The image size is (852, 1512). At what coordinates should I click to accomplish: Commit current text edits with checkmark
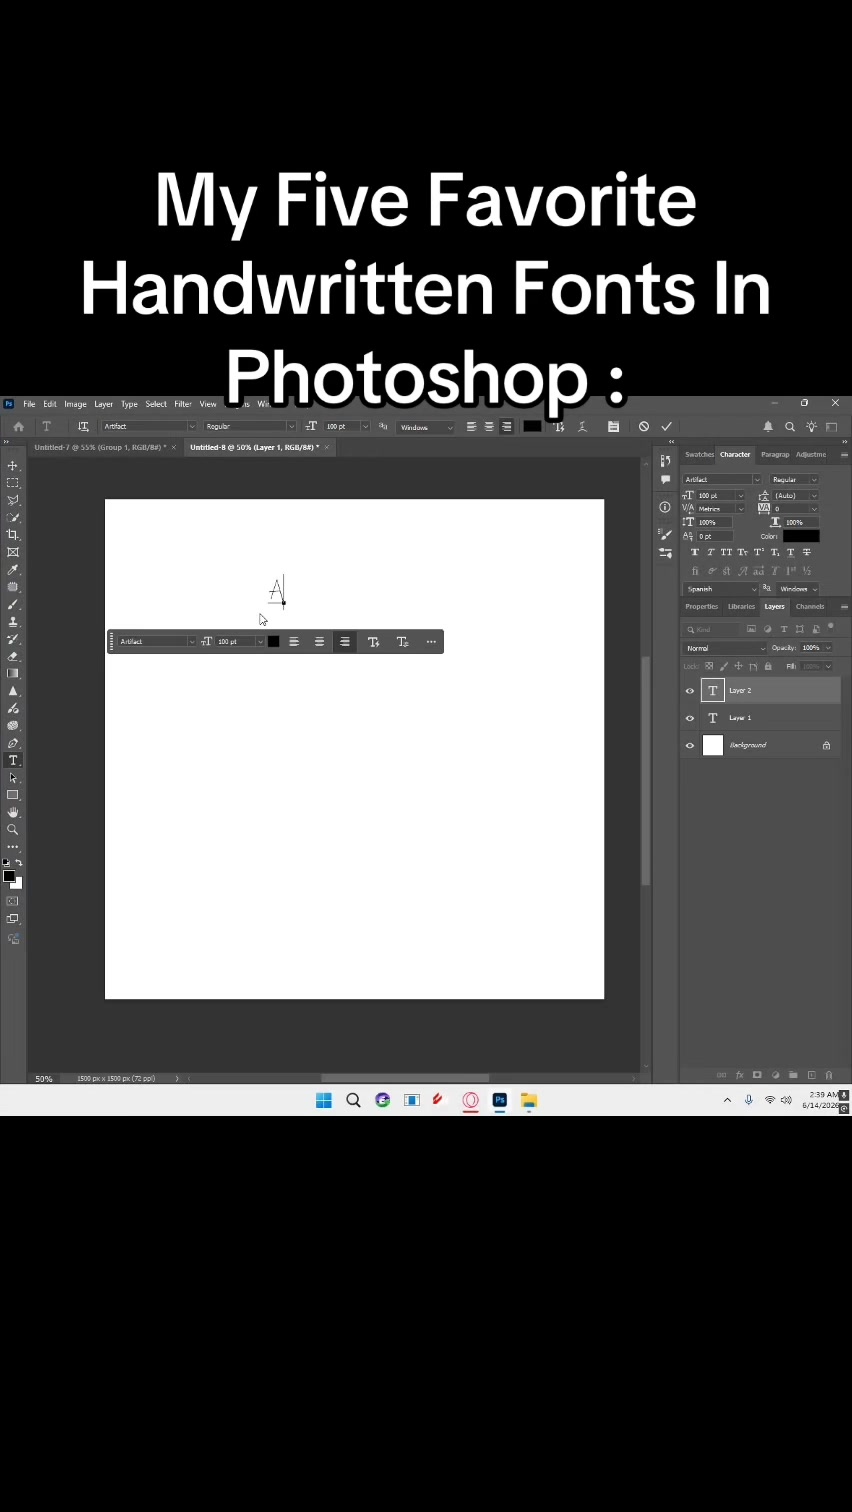click(x=667, y=427)
